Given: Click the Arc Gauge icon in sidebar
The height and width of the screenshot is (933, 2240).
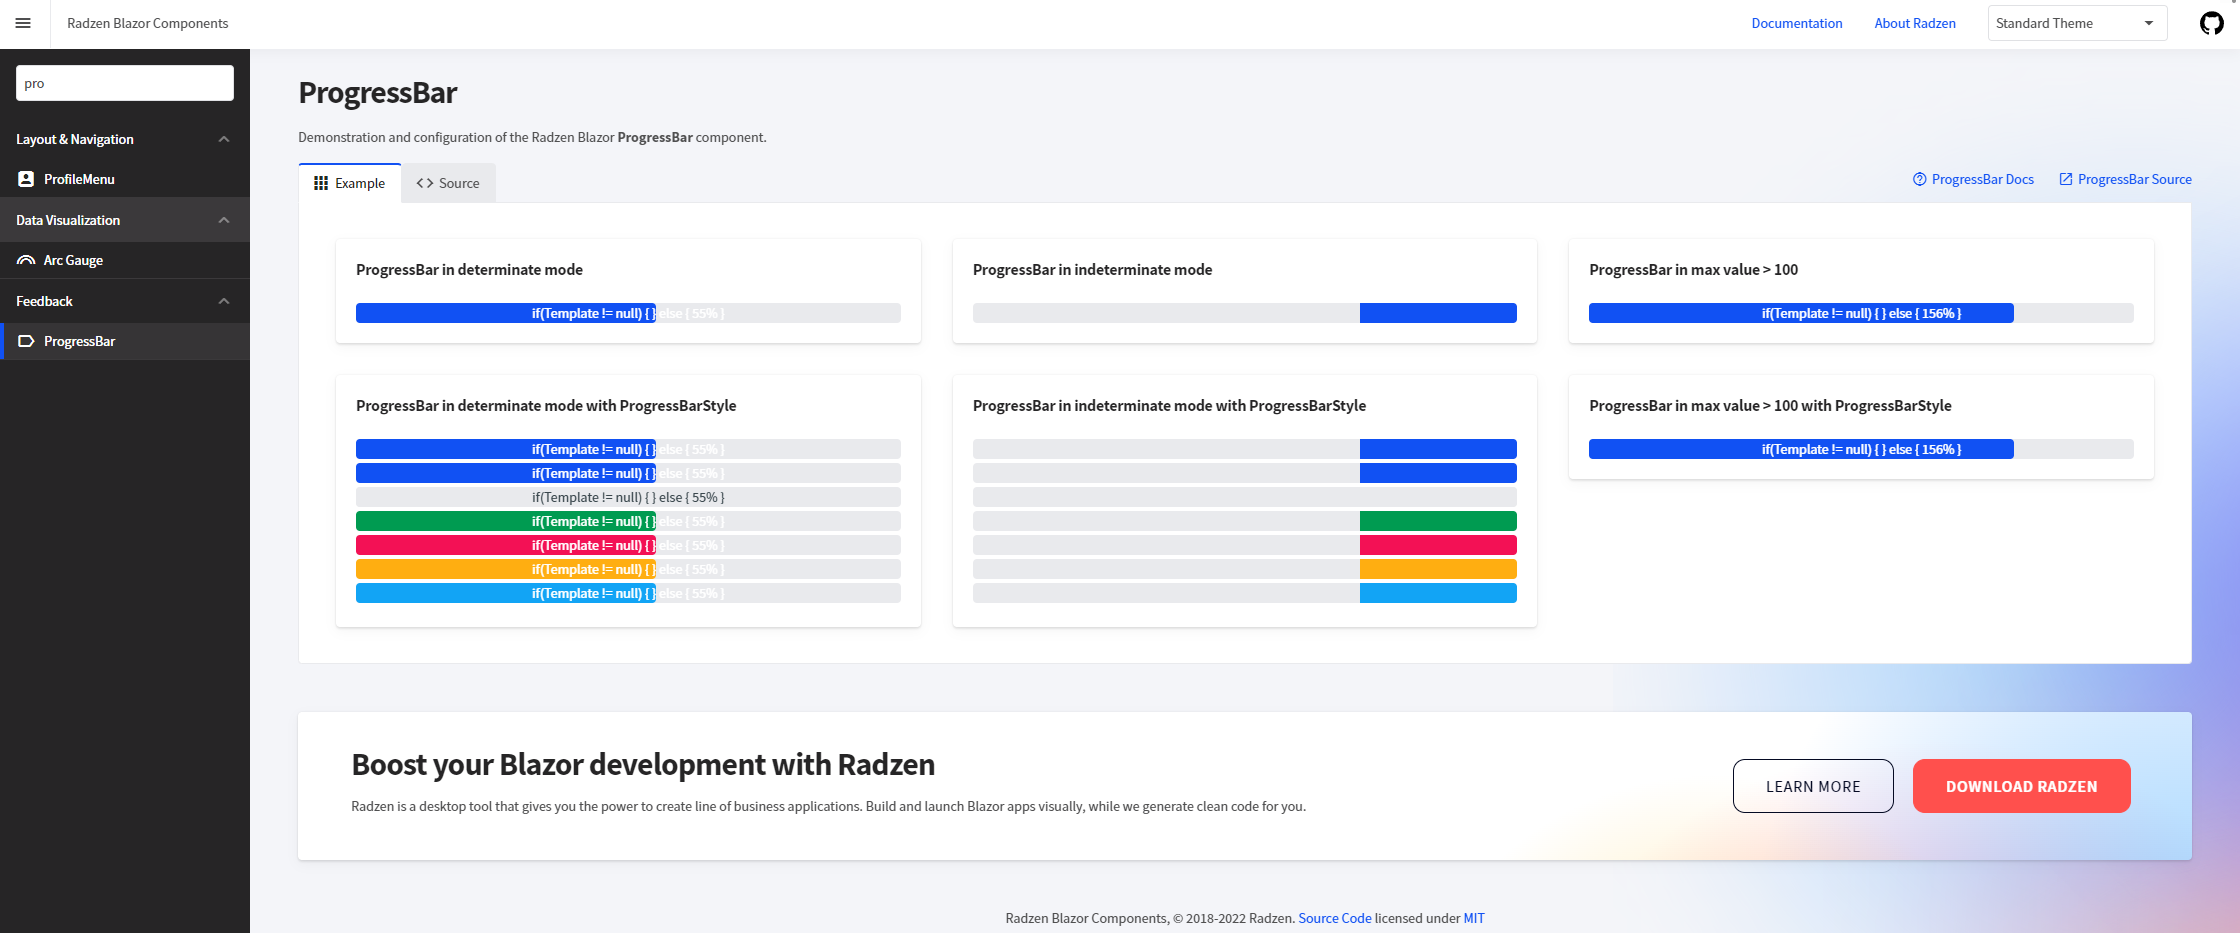Looking at the screenshot, I should (26, 260).
